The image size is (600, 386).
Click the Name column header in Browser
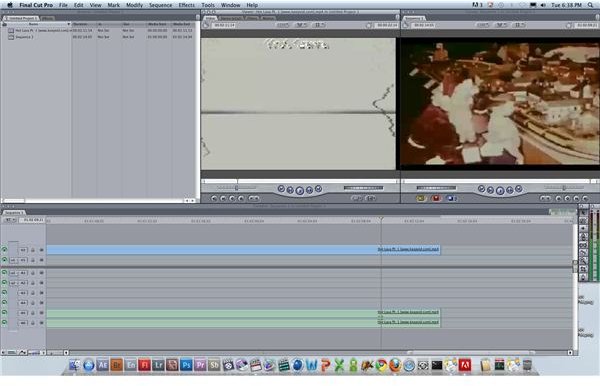coord(37,24)
